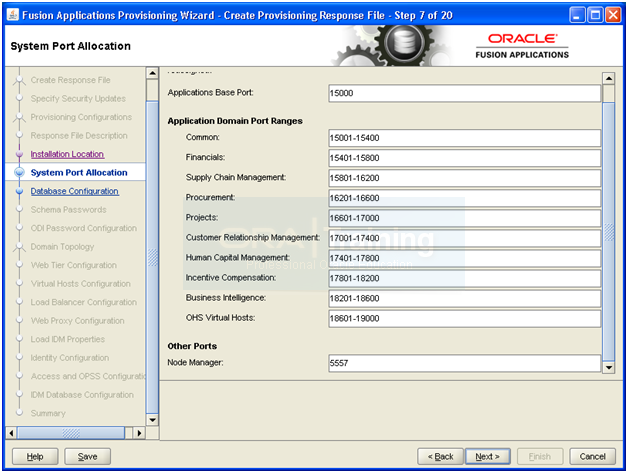Click the Load Balancer Configuration step
628x473 pixels.
pos(84,302)
